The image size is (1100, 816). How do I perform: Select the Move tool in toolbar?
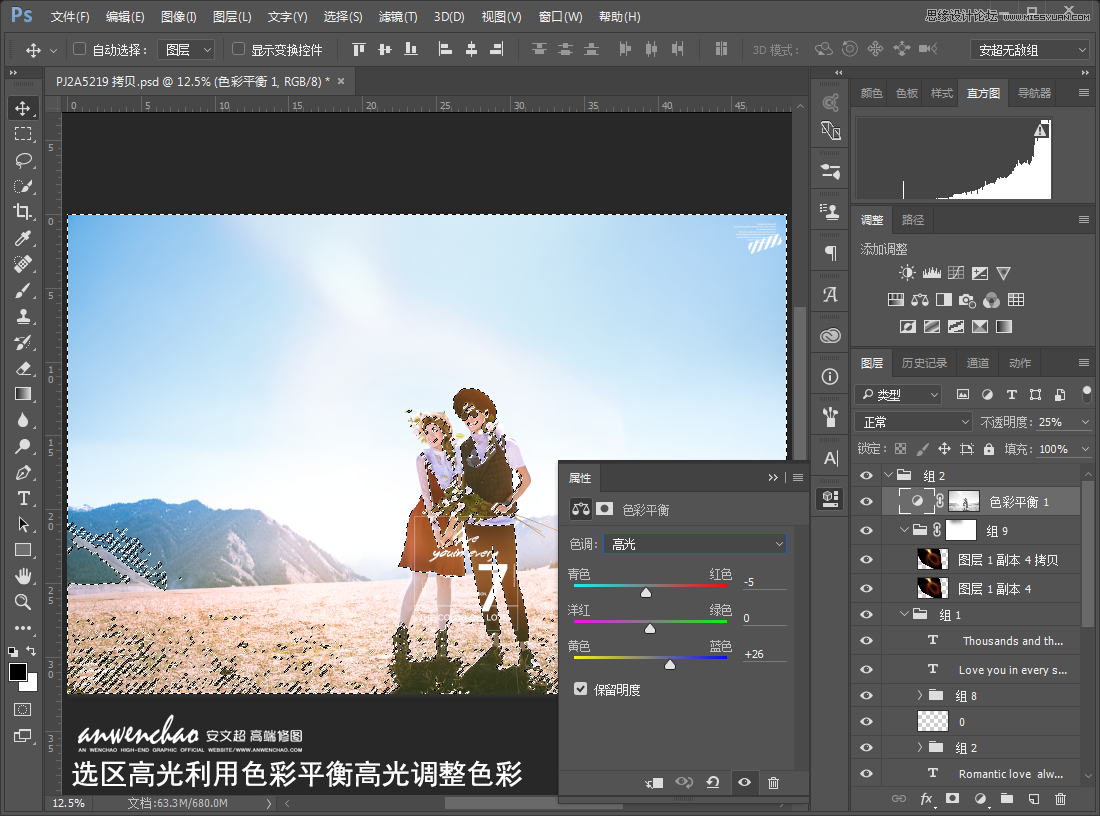coord(22,108)
